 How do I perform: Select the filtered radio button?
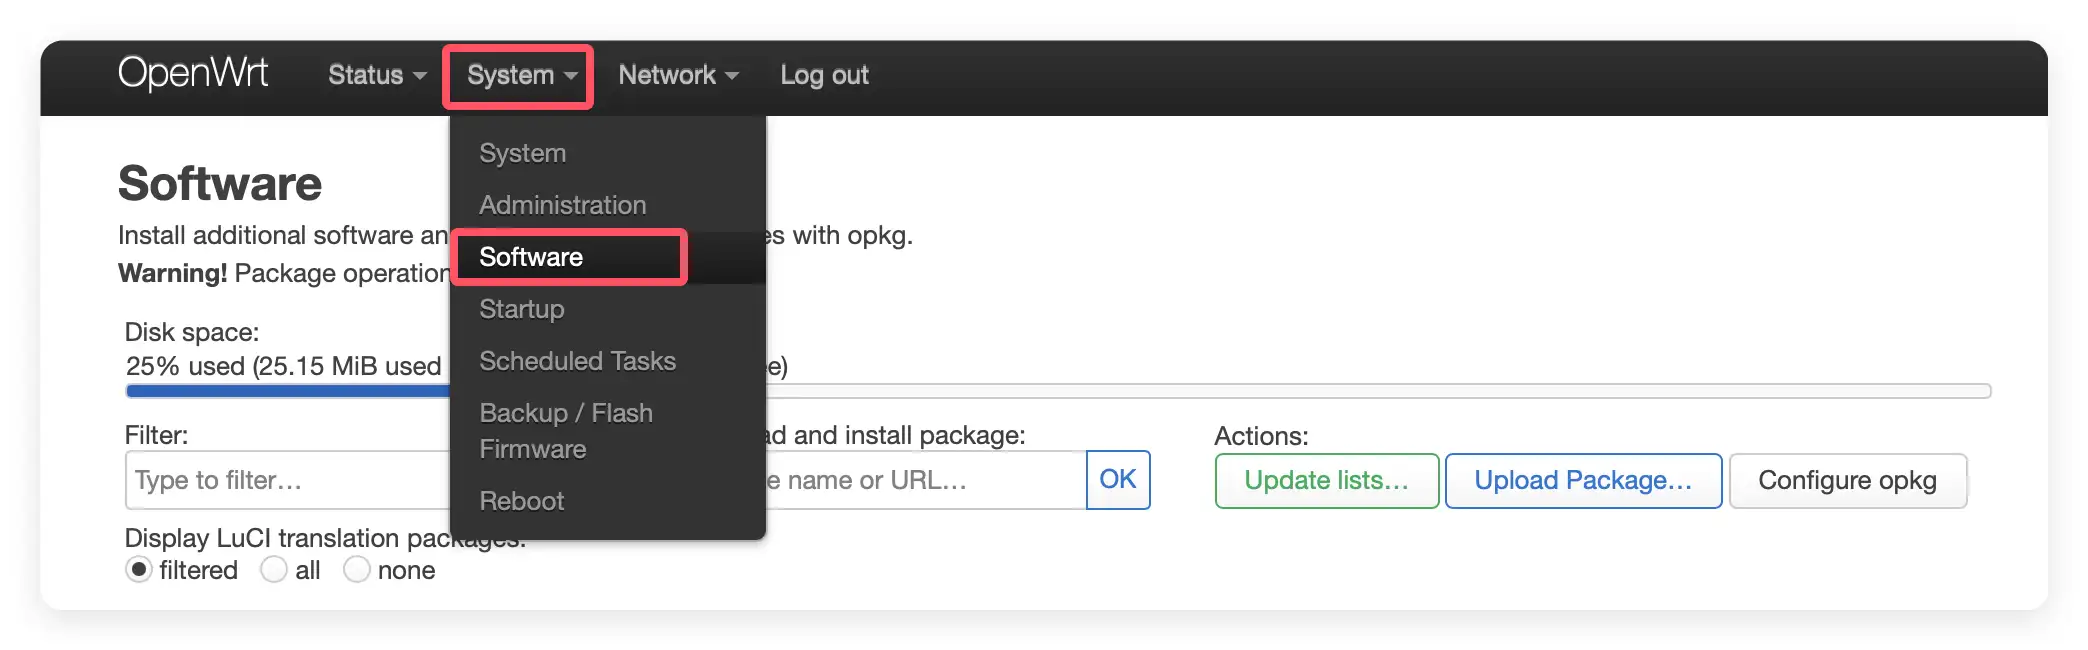[139, 570]
